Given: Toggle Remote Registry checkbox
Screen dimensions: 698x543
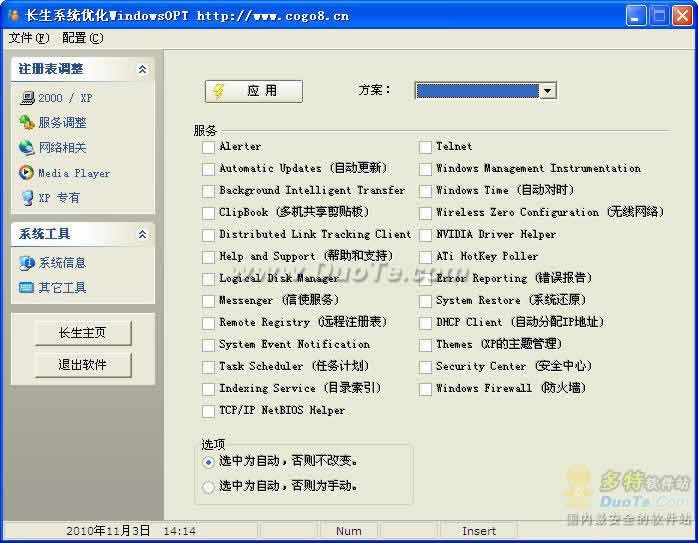Looking at the screenshot, I should [x=208, y=323].
